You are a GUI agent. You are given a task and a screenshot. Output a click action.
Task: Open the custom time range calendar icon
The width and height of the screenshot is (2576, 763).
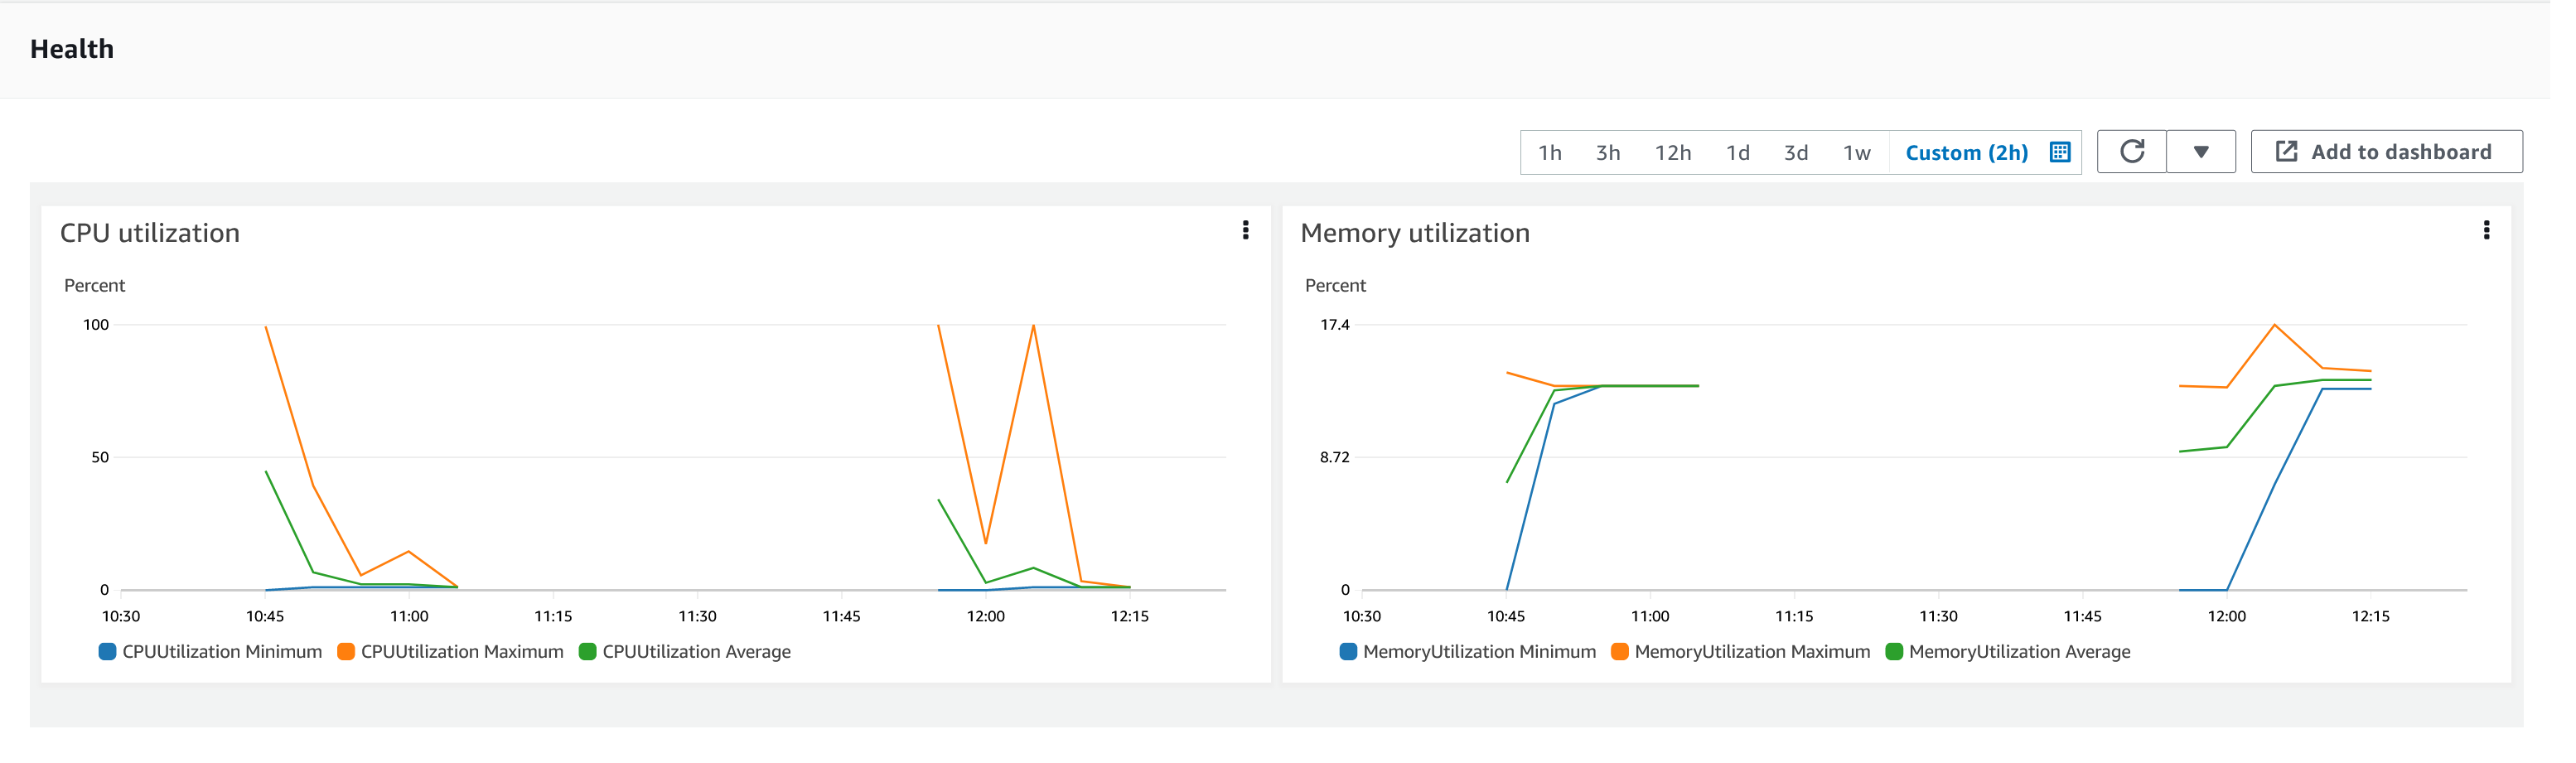click(2080, 153)
